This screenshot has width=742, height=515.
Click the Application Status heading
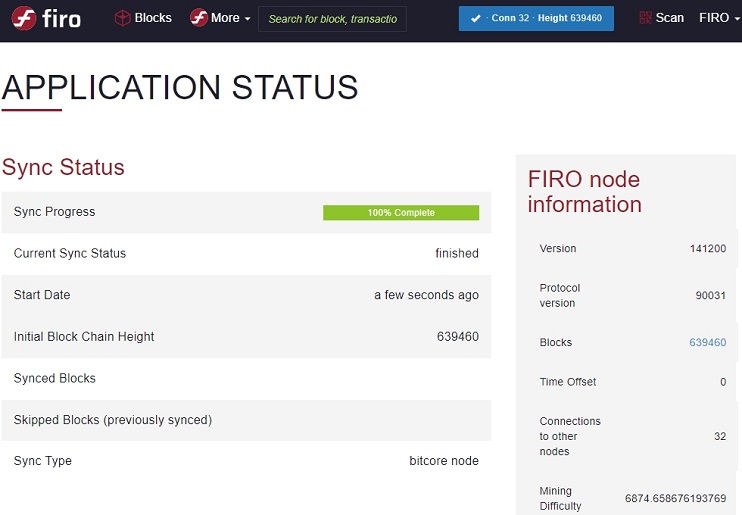[x=180, y=88]
